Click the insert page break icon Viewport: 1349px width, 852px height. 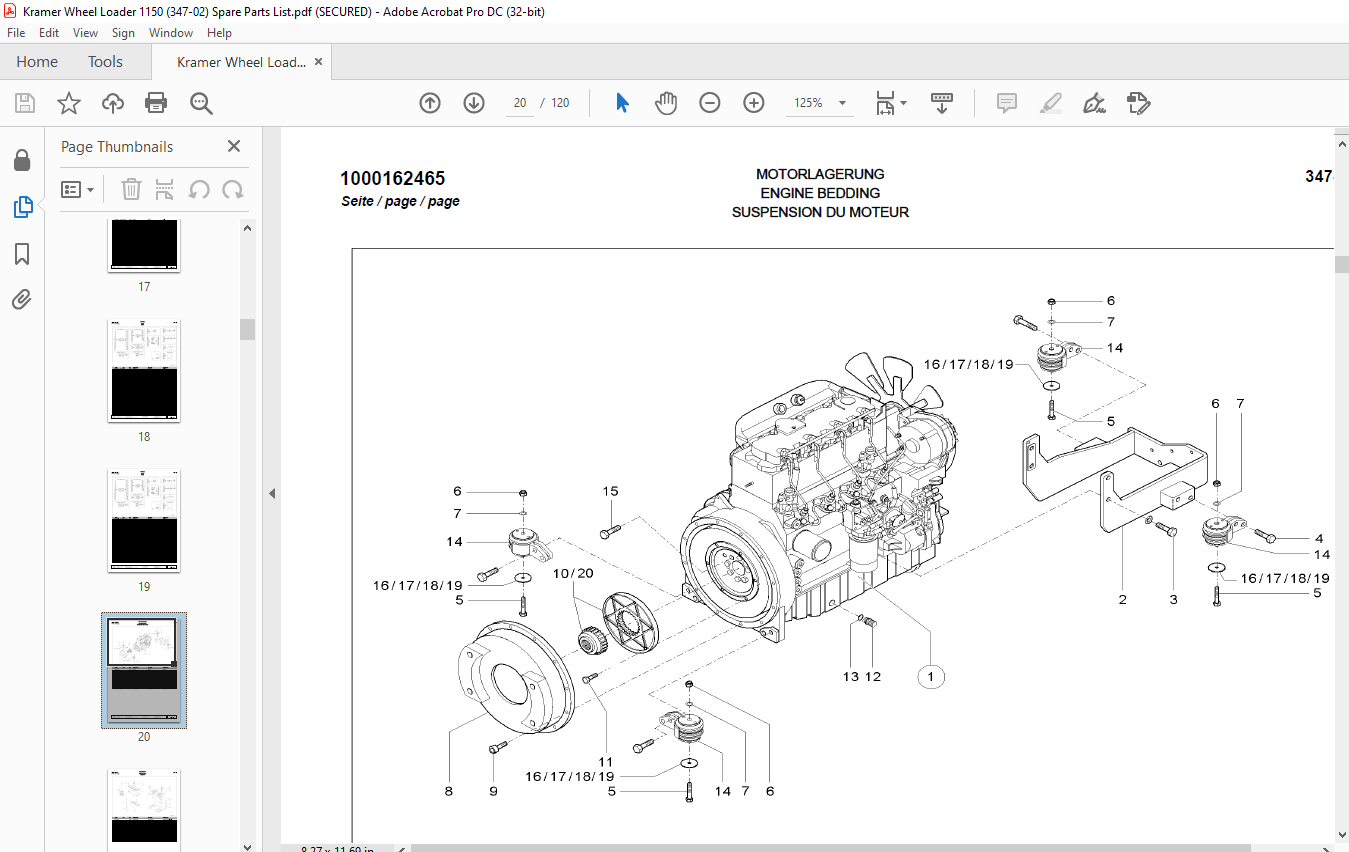click(x=165, y=189)
